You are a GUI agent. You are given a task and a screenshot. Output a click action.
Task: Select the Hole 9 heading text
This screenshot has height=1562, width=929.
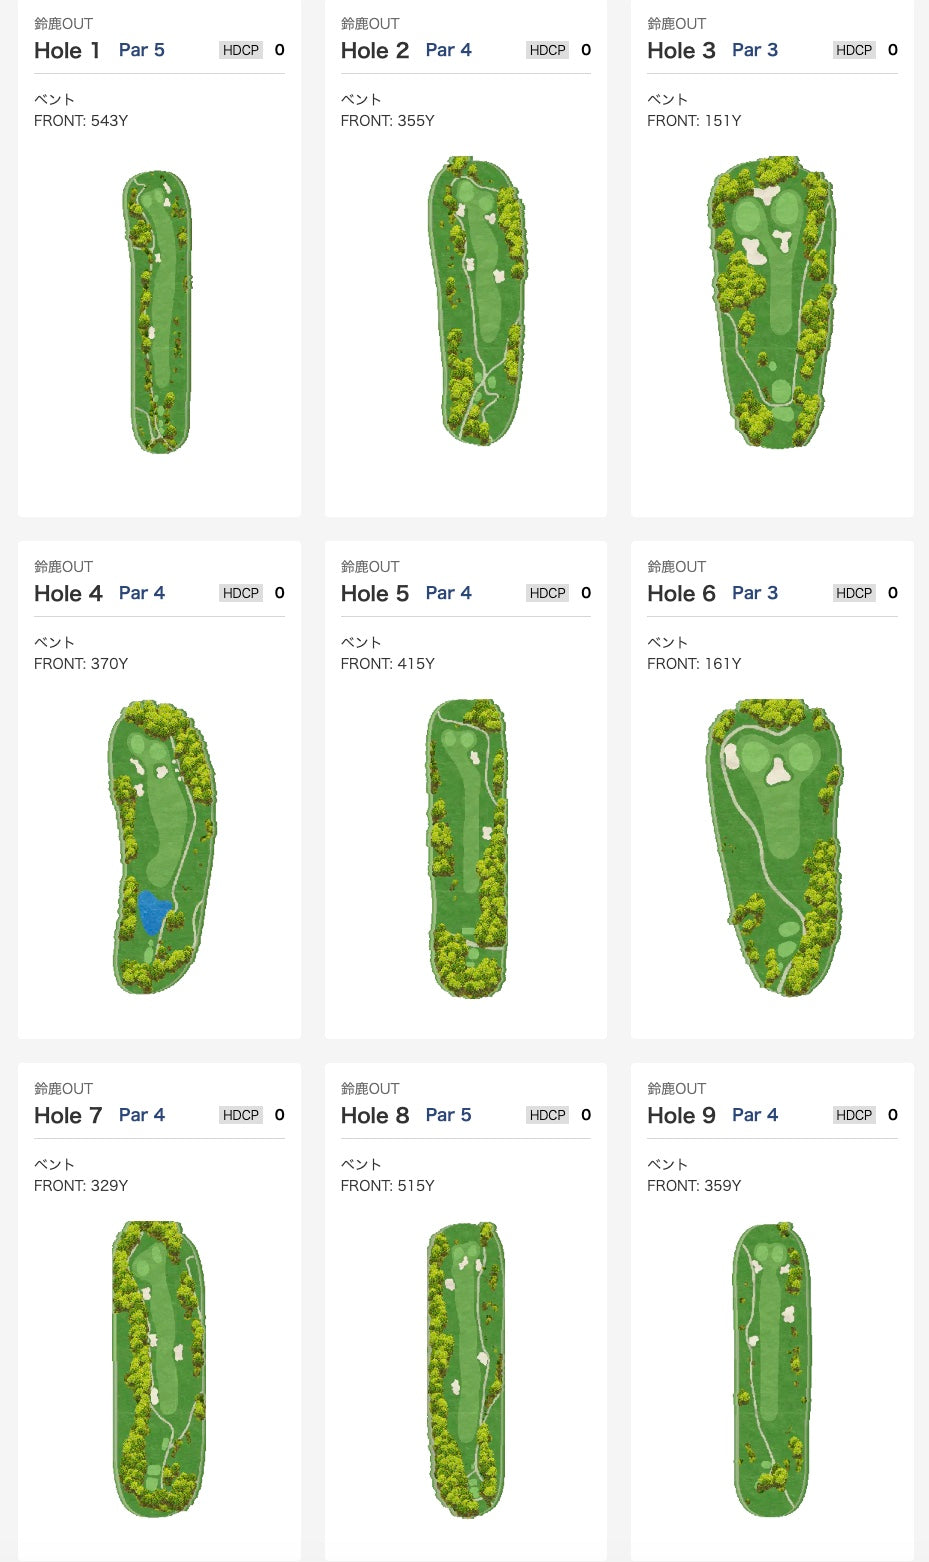[681, 1115]
